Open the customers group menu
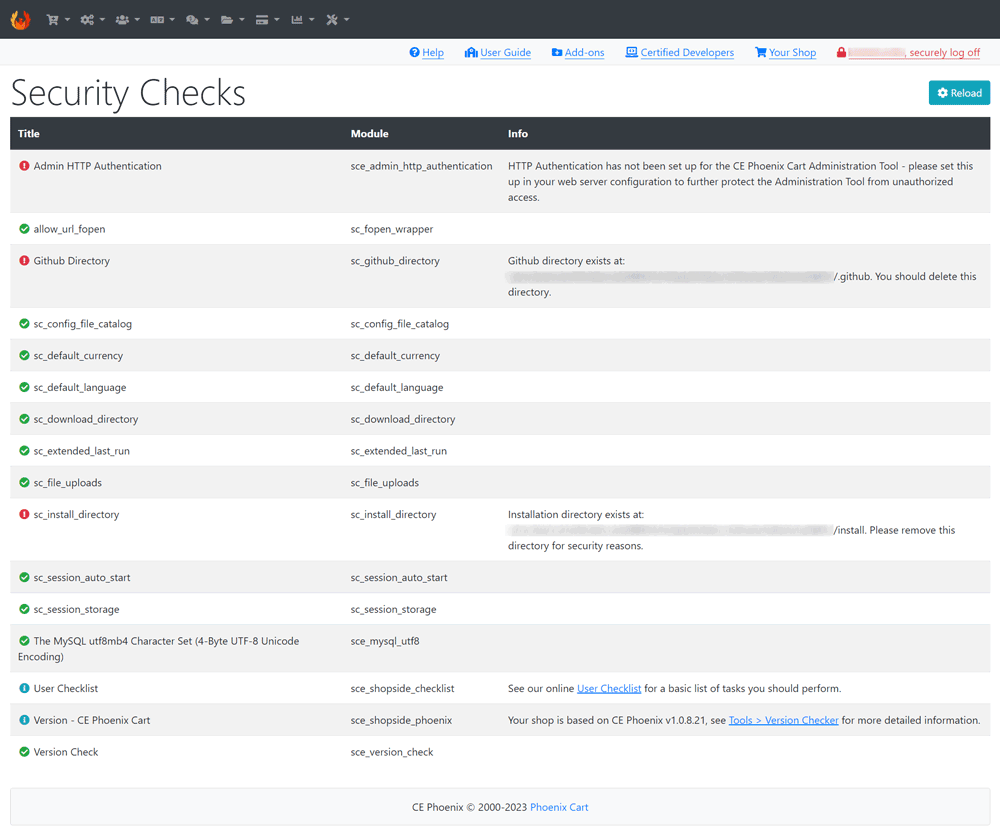 coord(128,20)
